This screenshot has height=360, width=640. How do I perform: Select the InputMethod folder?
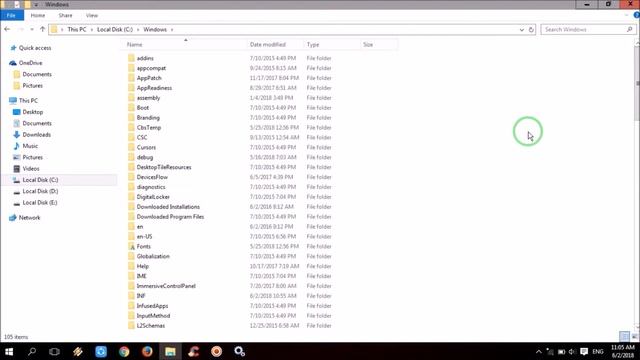(x=153, y=316)
